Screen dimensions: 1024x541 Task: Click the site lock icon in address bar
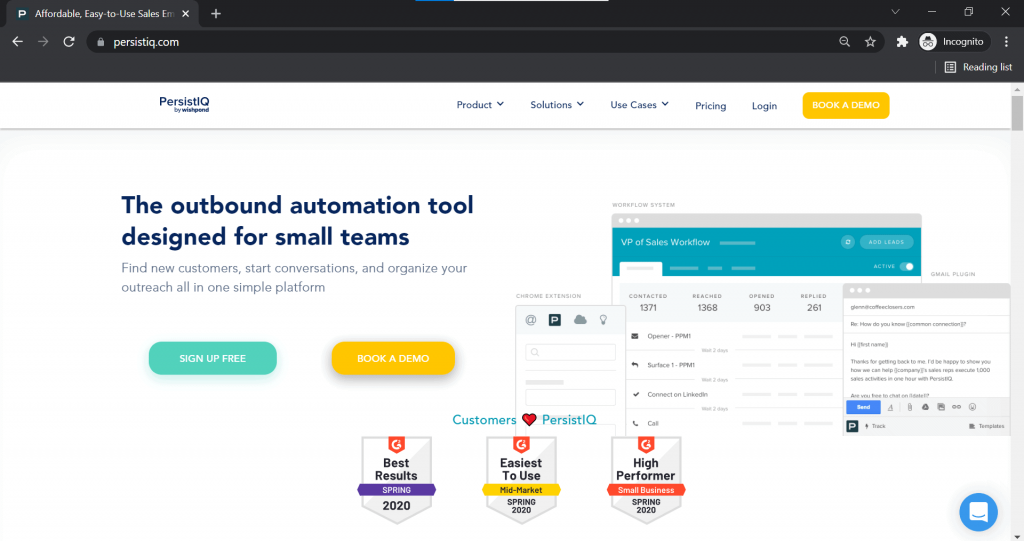(x=101, y=42)
